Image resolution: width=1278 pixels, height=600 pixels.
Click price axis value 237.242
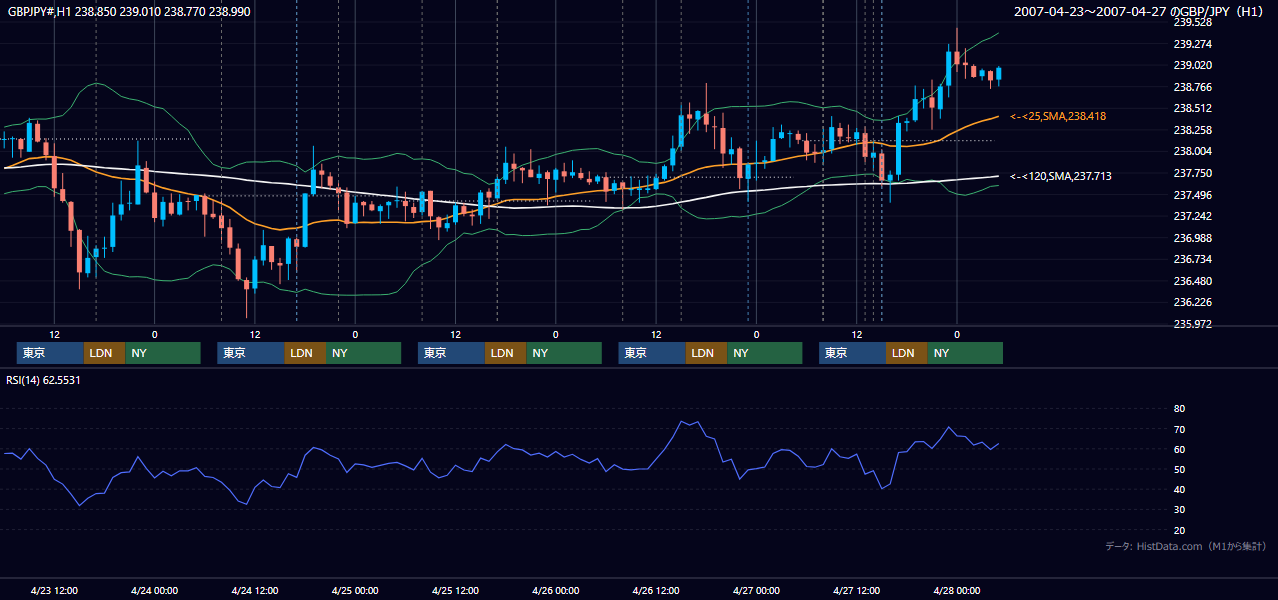(x=1193, y=216)
